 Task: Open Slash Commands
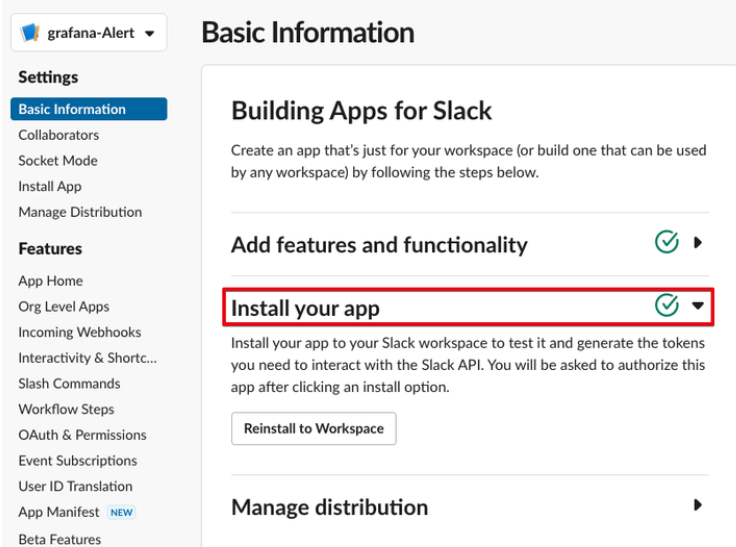click(69, 384)
